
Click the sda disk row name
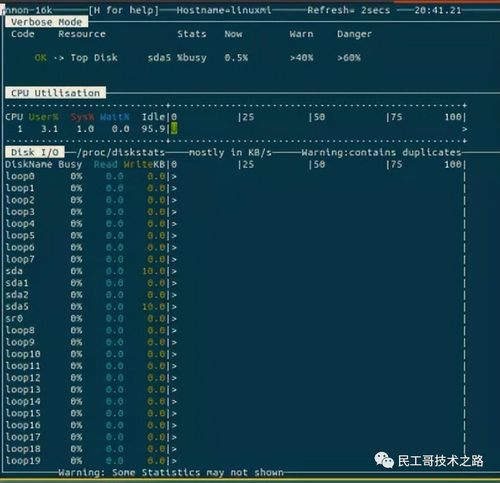pyautogui.click(x=14, y=271)
